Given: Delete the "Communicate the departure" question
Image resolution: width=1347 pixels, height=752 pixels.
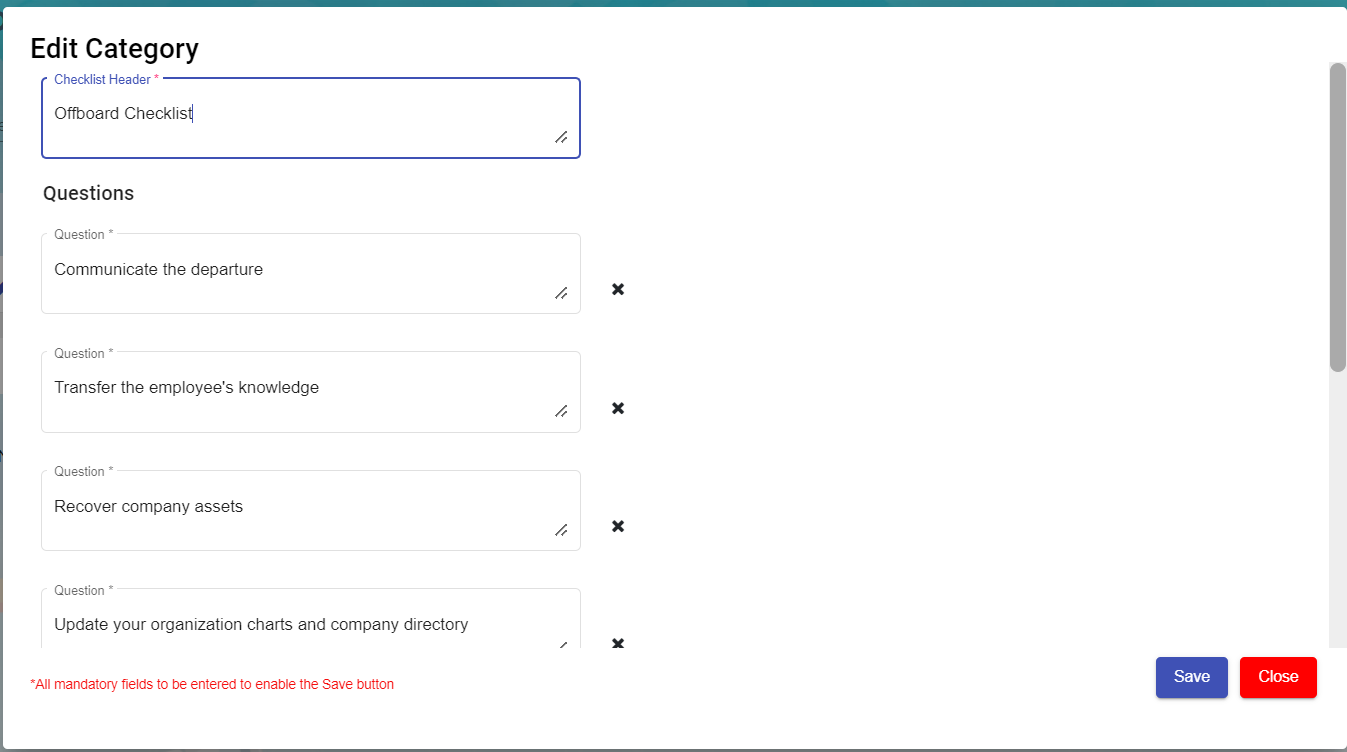Looking at the screenshot, I should 618,289.
